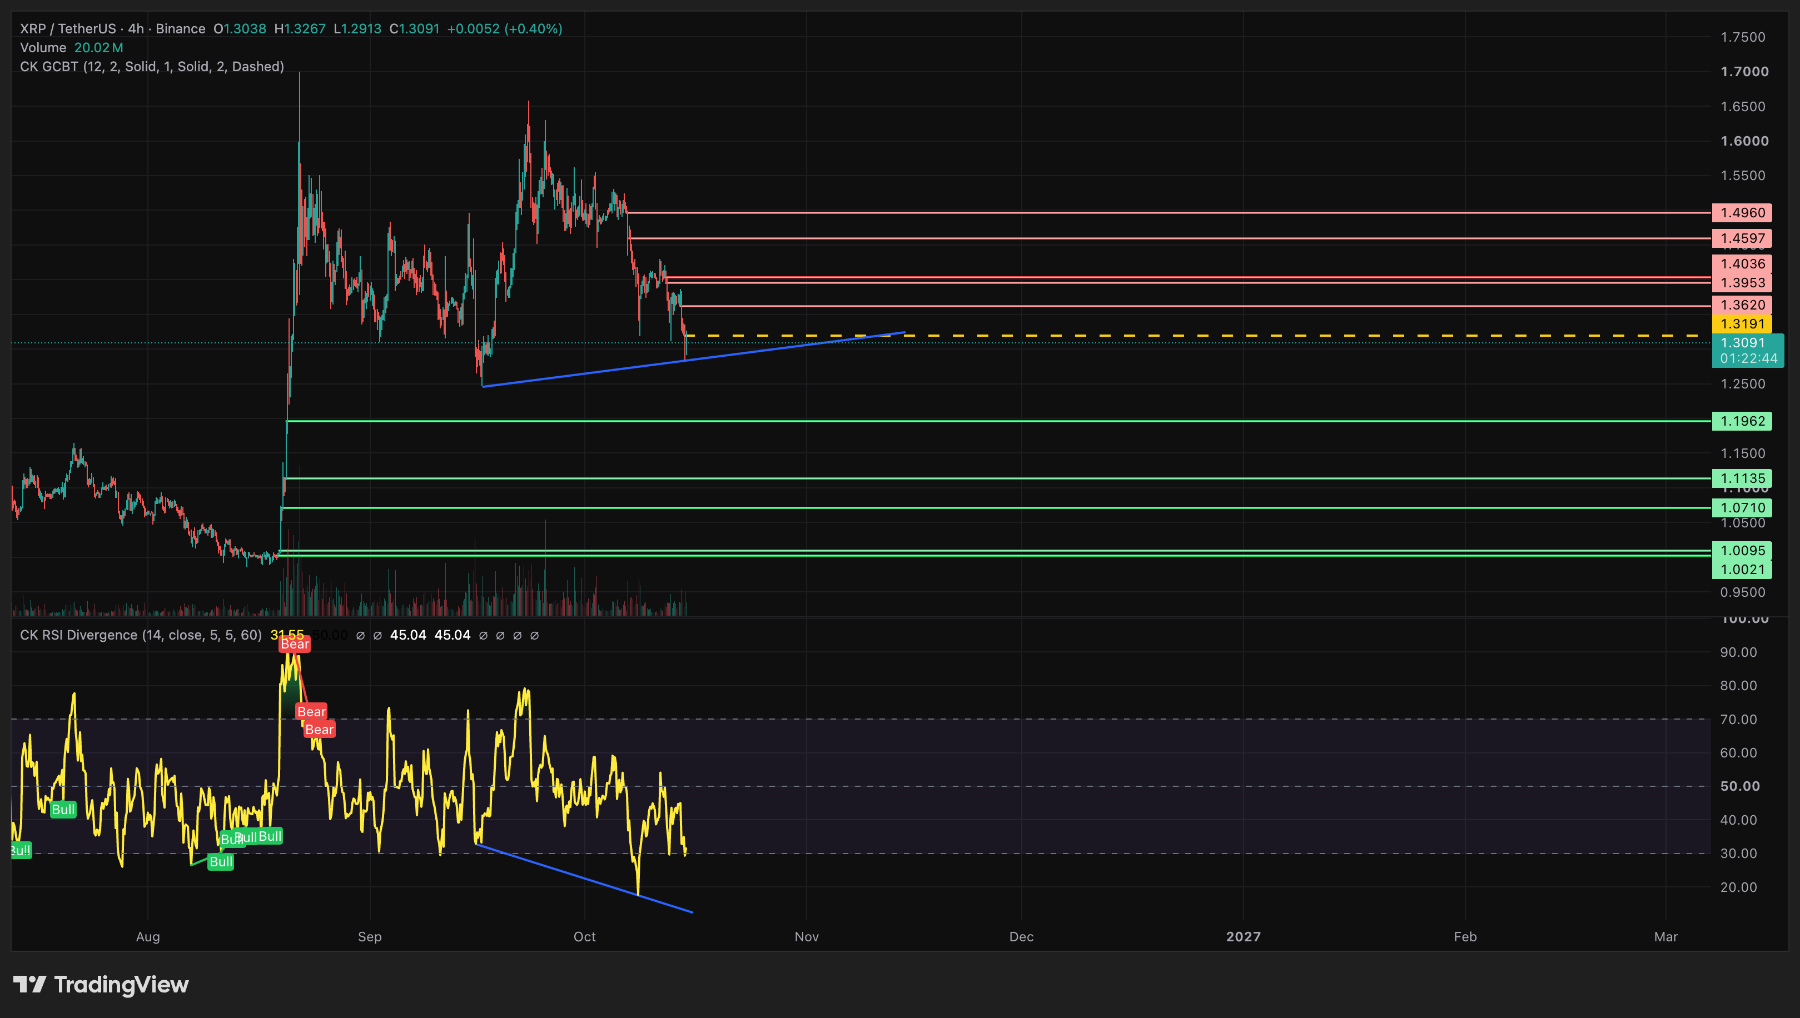1800x1018 pixels.
Task: Select the blue trendline under price lows
Action: [x=693, y=359]
